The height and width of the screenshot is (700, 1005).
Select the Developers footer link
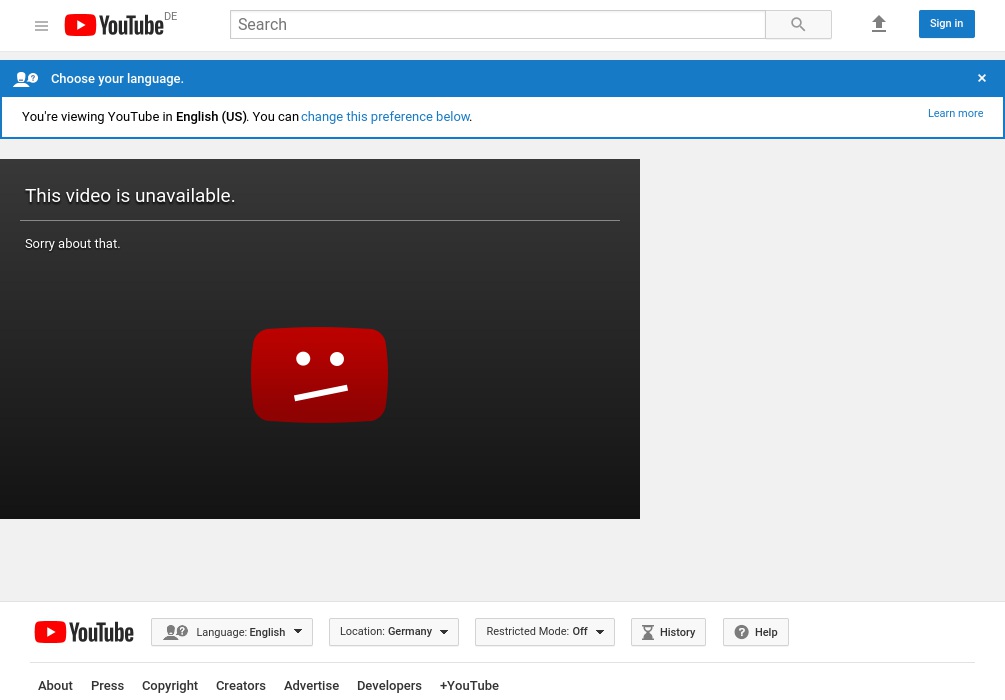(389, 686)
